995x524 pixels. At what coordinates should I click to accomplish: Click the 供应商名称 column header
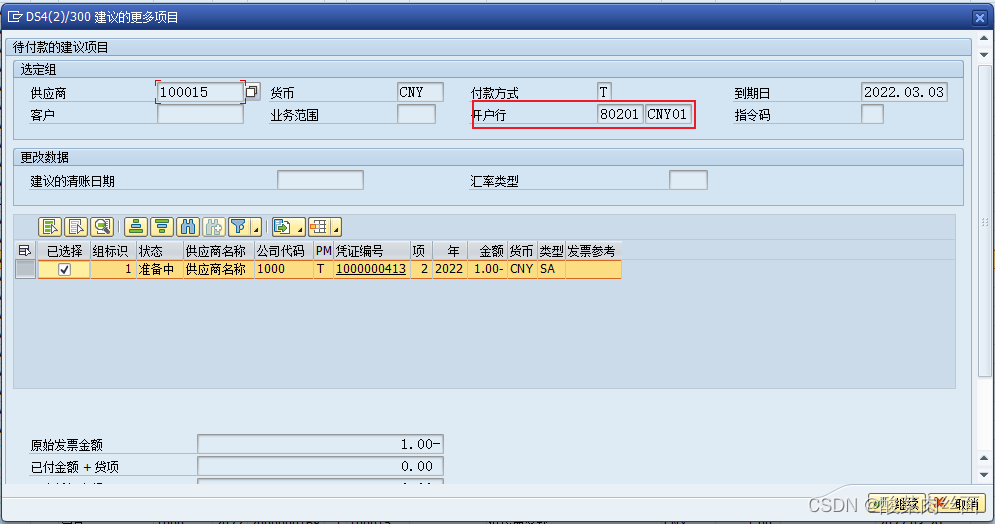pyautogui.click(x=219, y=251)
